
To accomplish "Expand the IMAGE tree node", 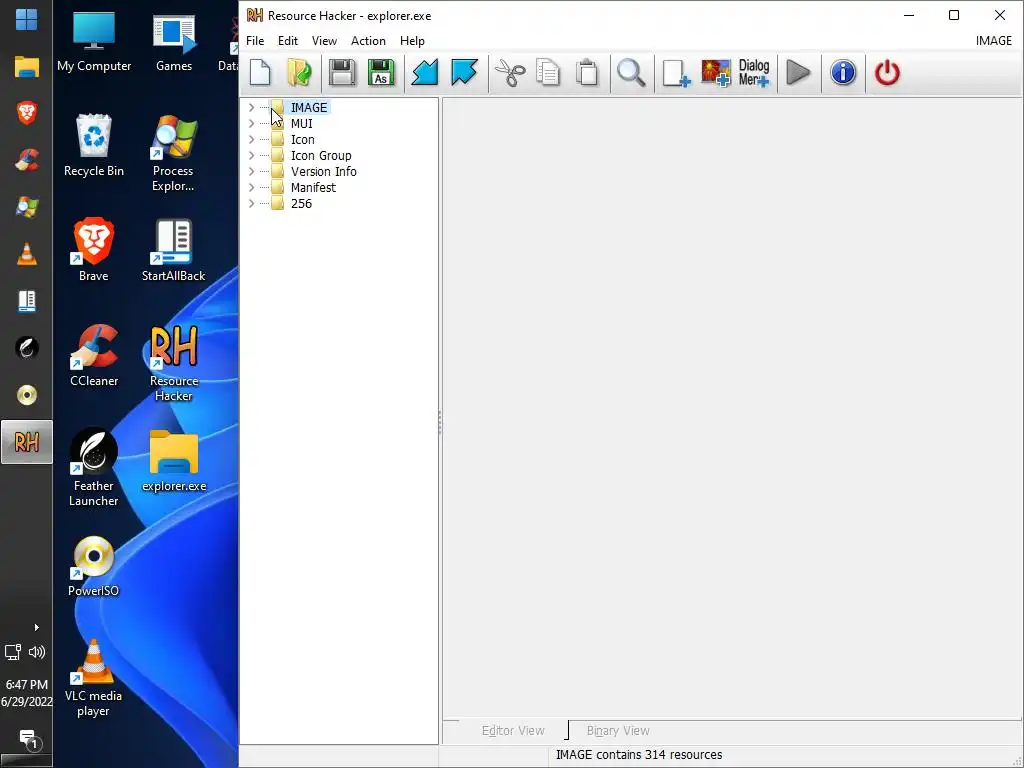I will click(x=251, y=107).
